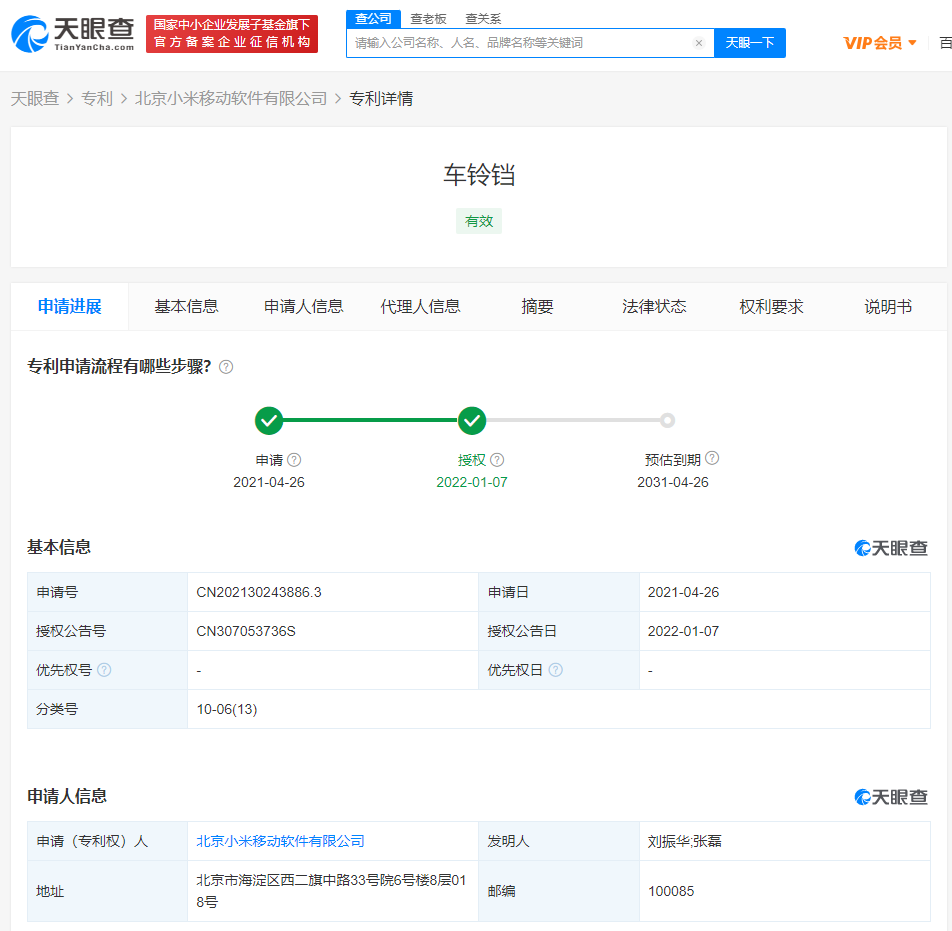The image size is (952, 931).
Task: Switch to the 查老板 tab
Action: [429, 18]
